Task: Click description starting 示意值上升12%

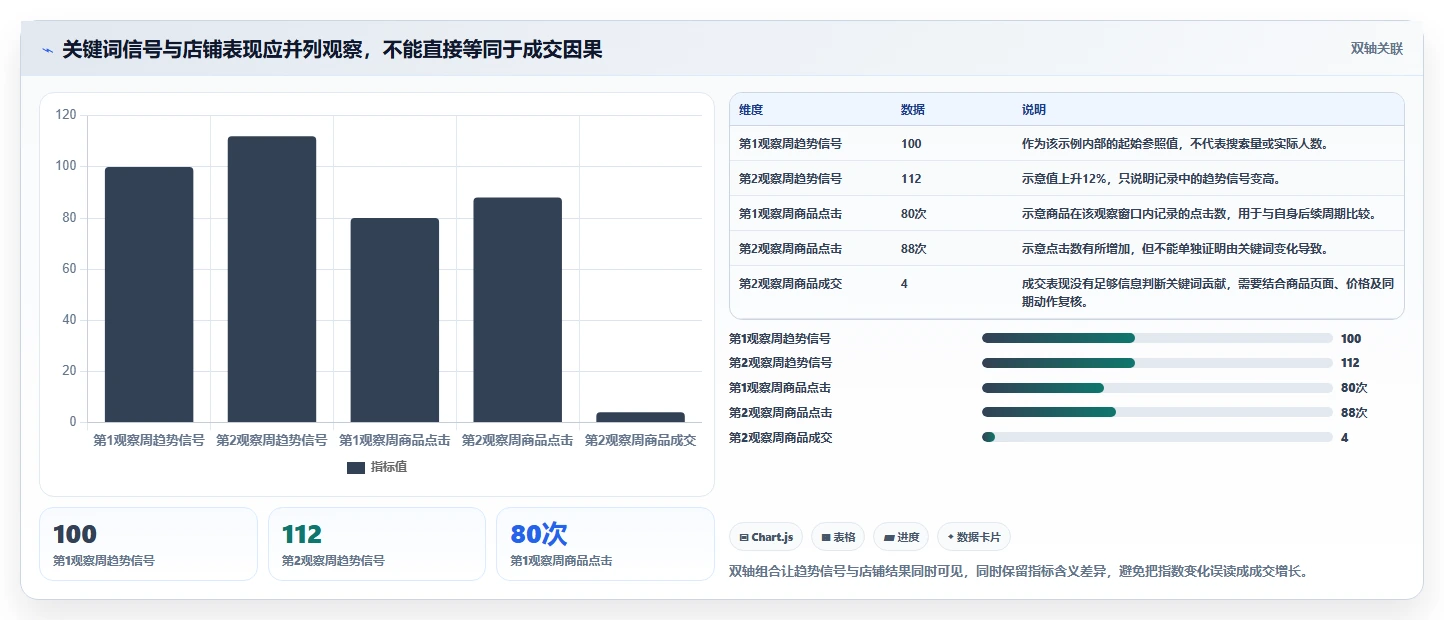Action: 1152,179
